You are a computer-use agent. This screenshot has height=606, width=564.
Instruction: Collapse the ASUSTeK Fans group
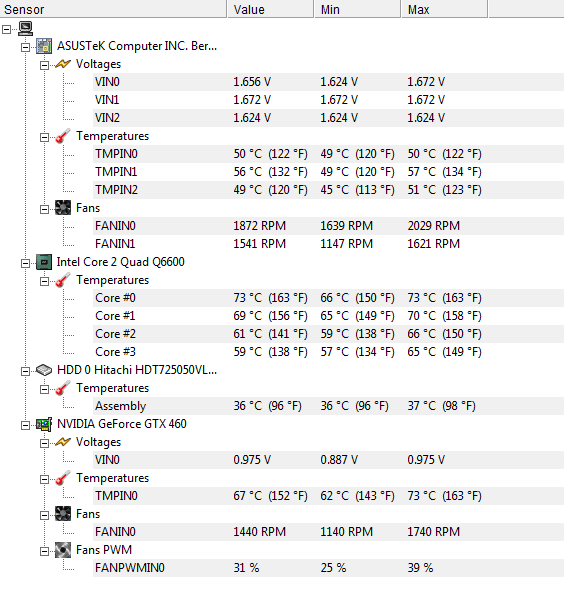[x=44, y=209]
